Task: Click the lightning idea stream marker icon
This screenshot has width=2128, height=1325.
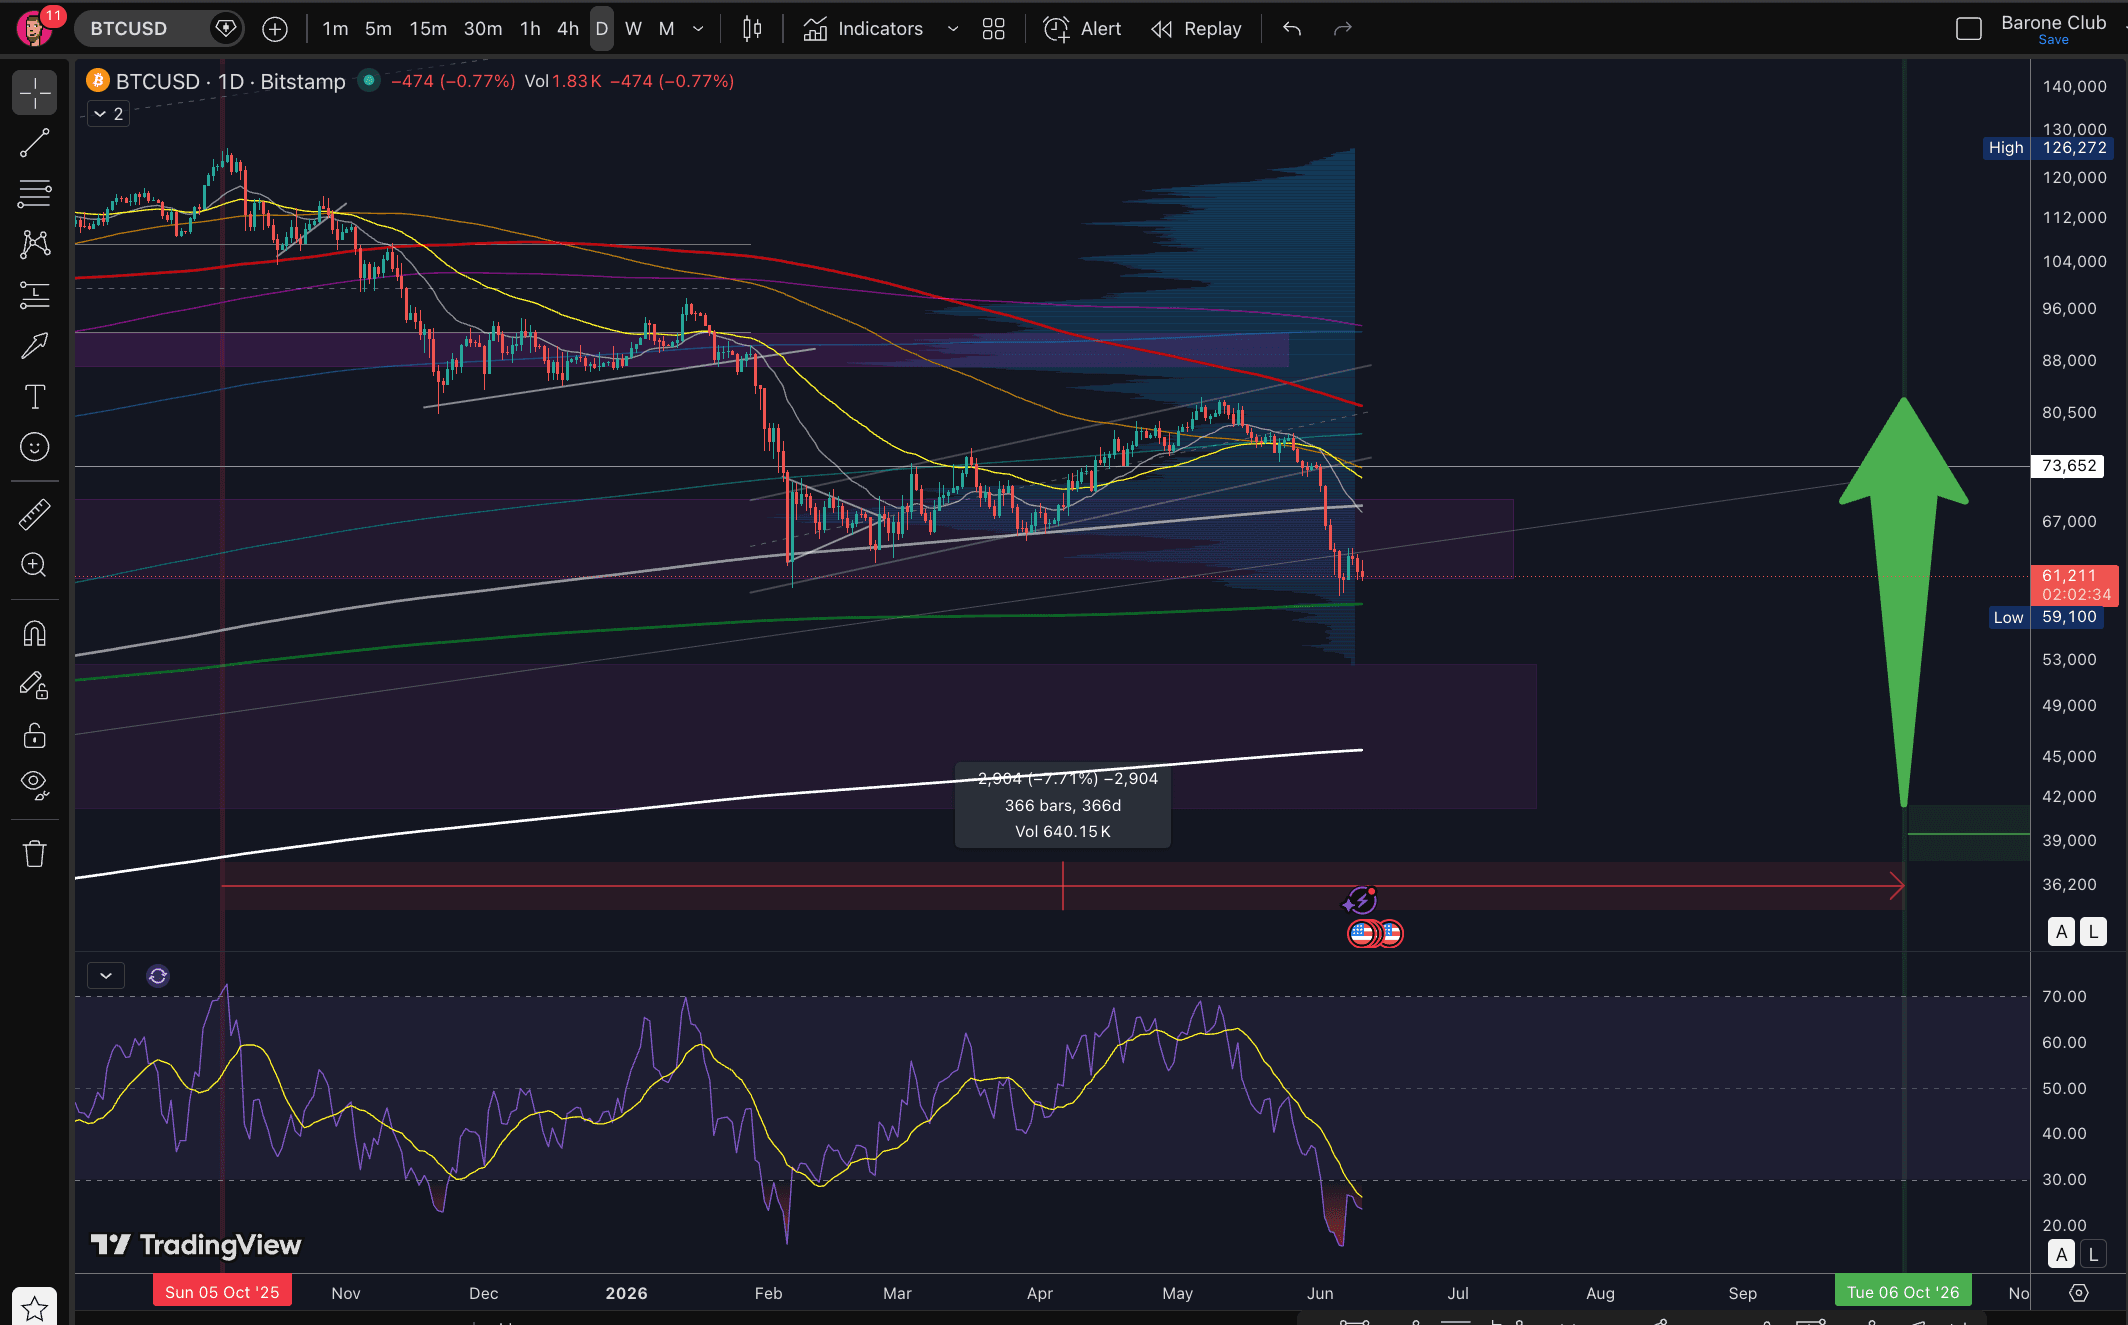Action: click(1360, 901)
